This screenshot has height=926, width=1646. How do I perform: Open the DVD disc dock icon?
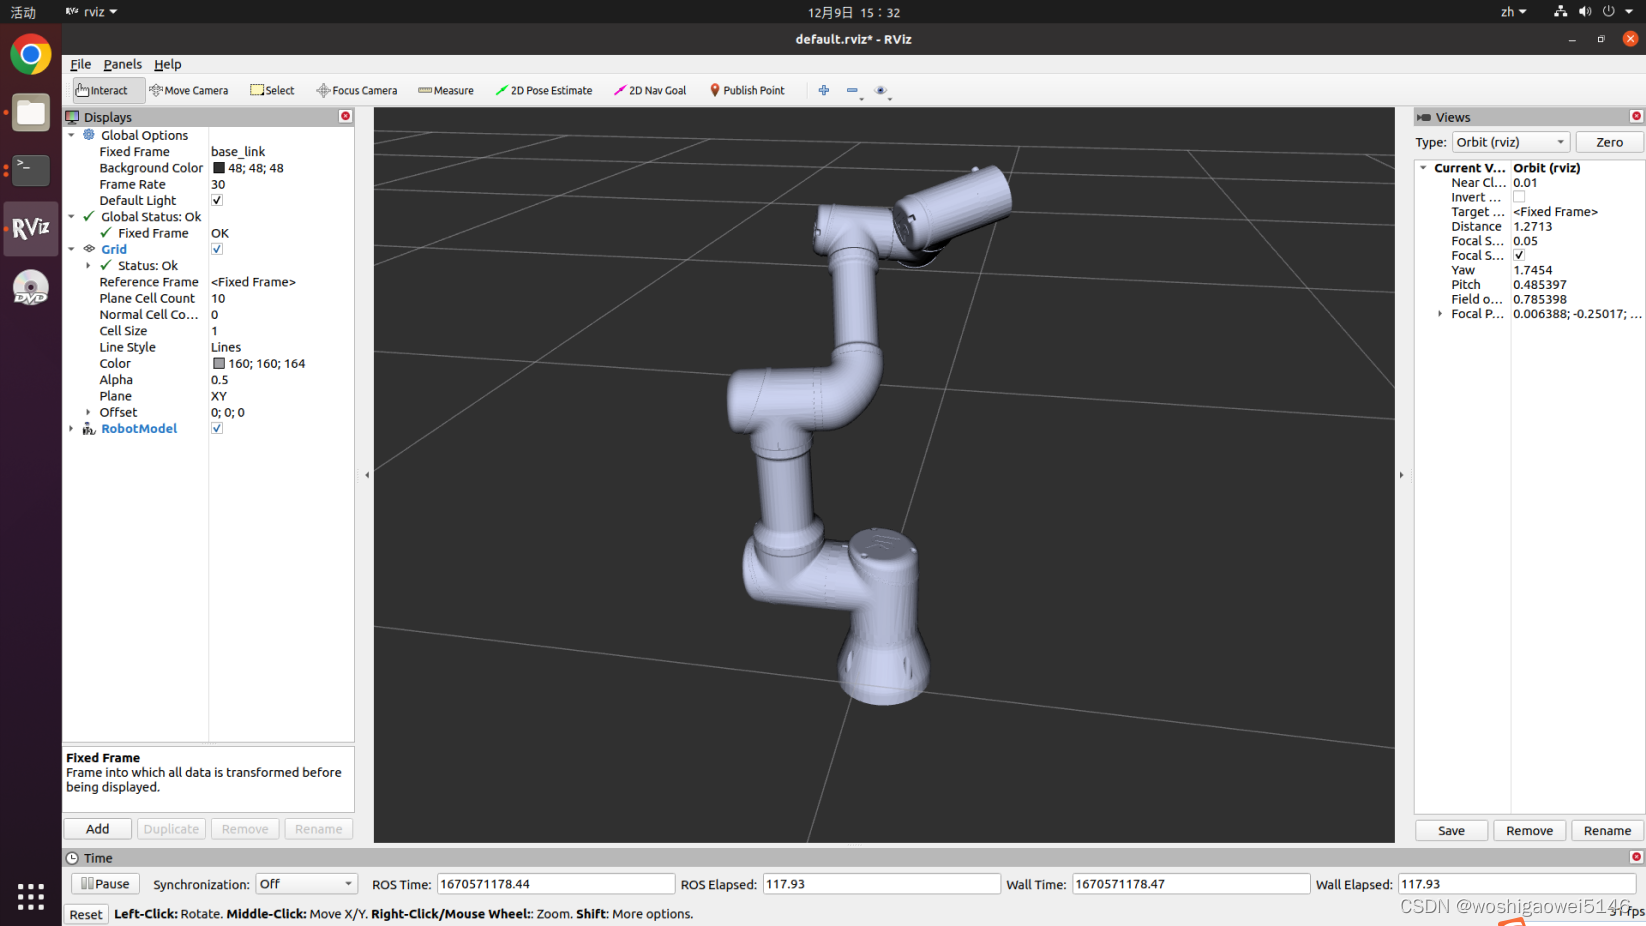[31, 288]
